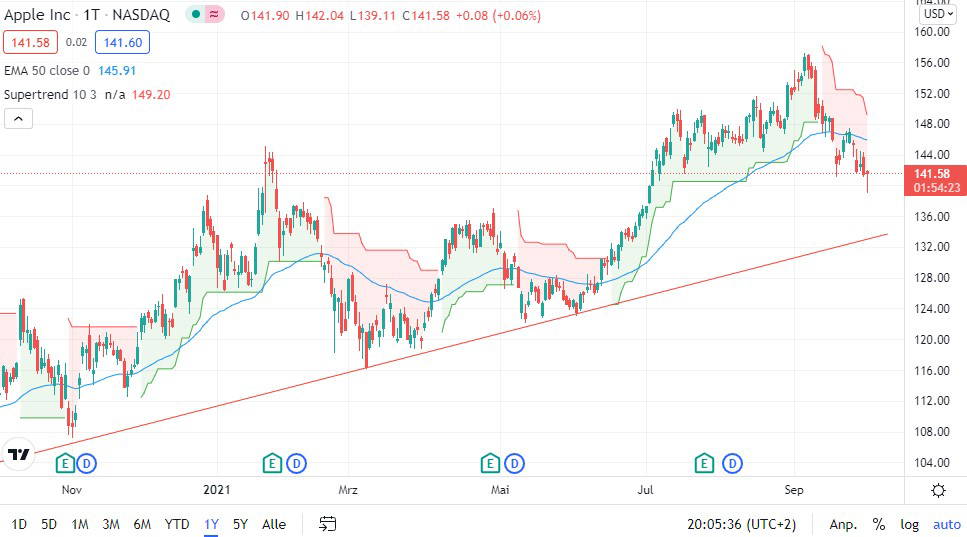This screenshot has width=967, height=537.
Task: Click the 160.00 price axis label
Action: click(x=931, y=31)
